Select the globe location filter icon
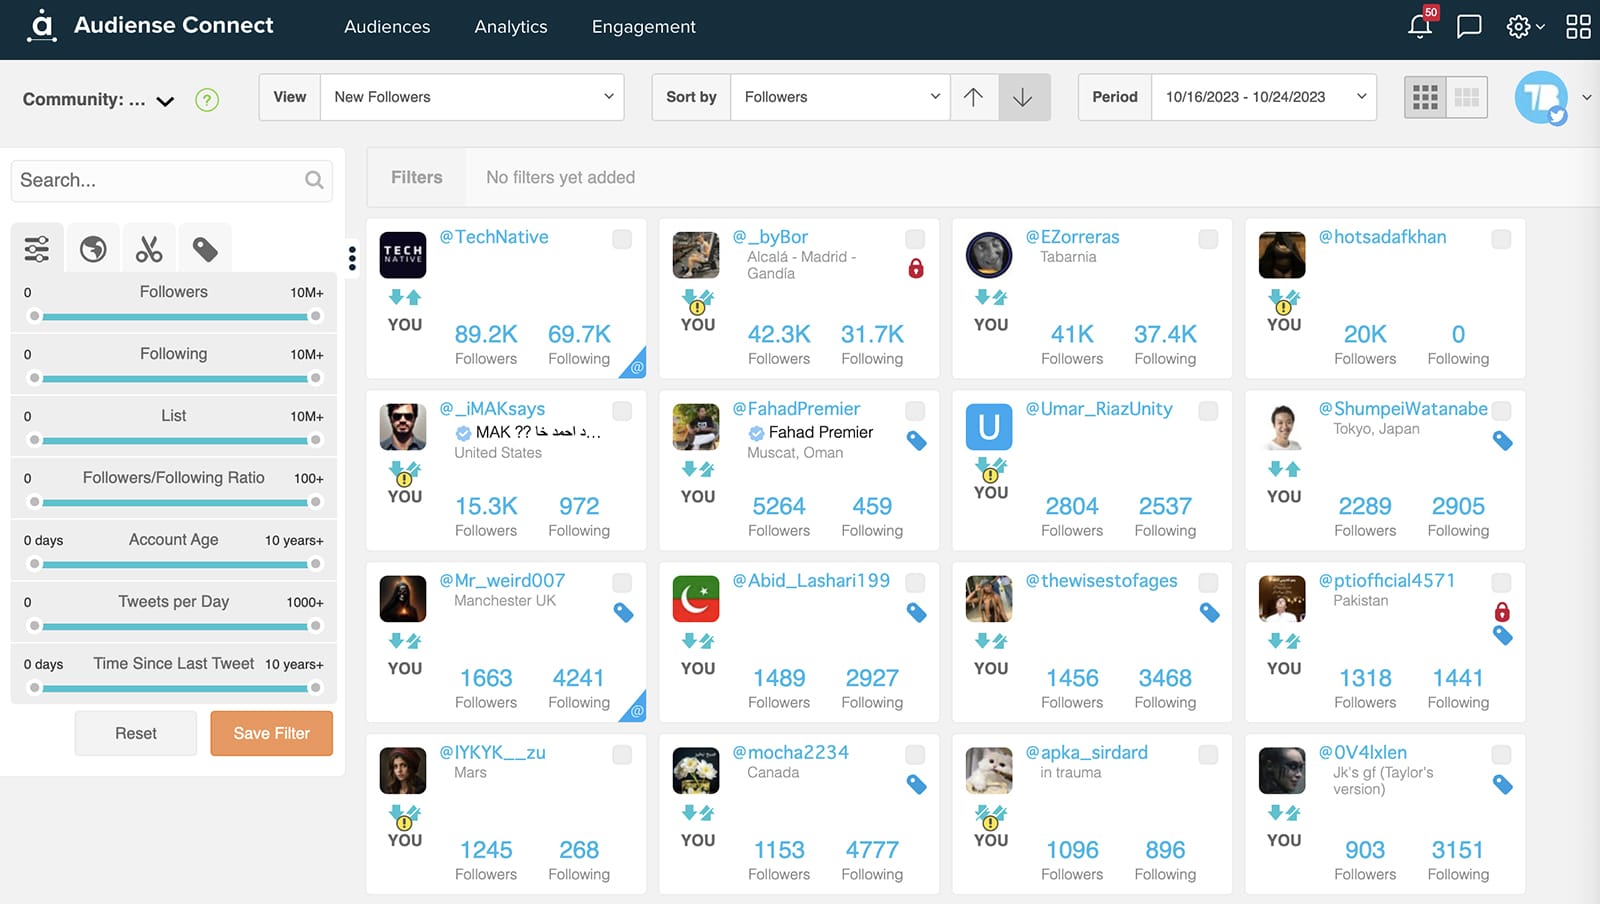Screen dimensions: 1600x904 [93, 247]
